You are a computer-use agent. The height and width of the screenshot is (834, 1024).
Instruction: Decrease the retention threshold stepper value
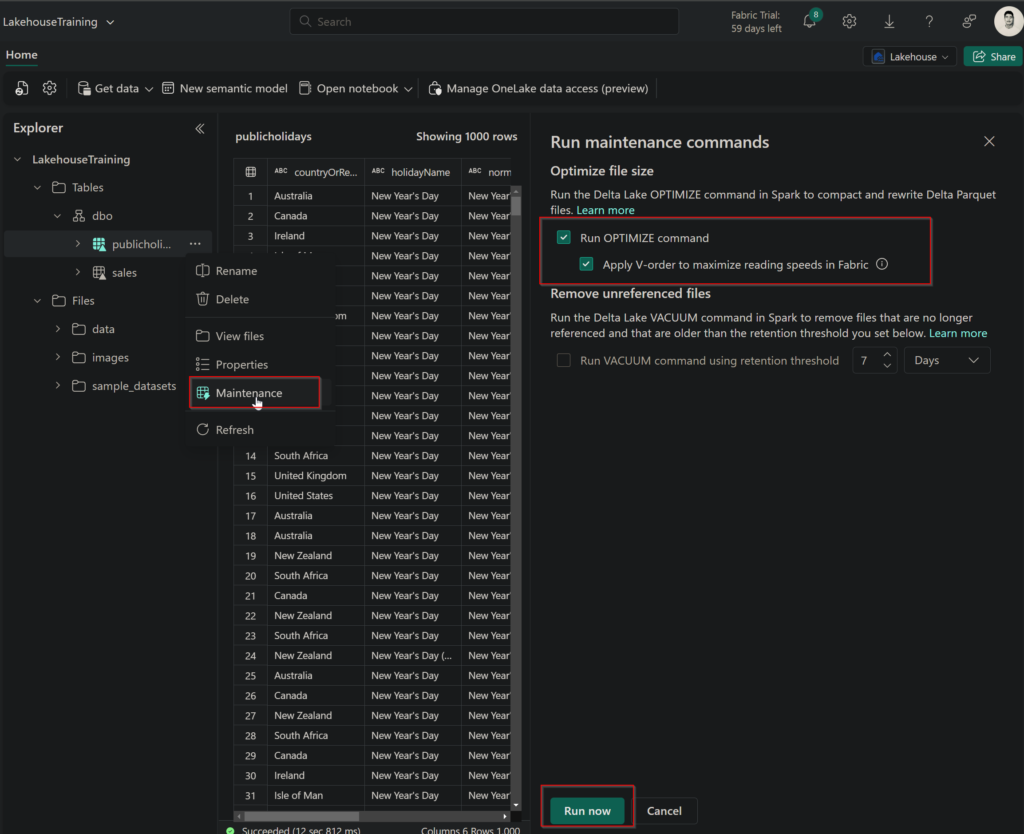(887, 366)
